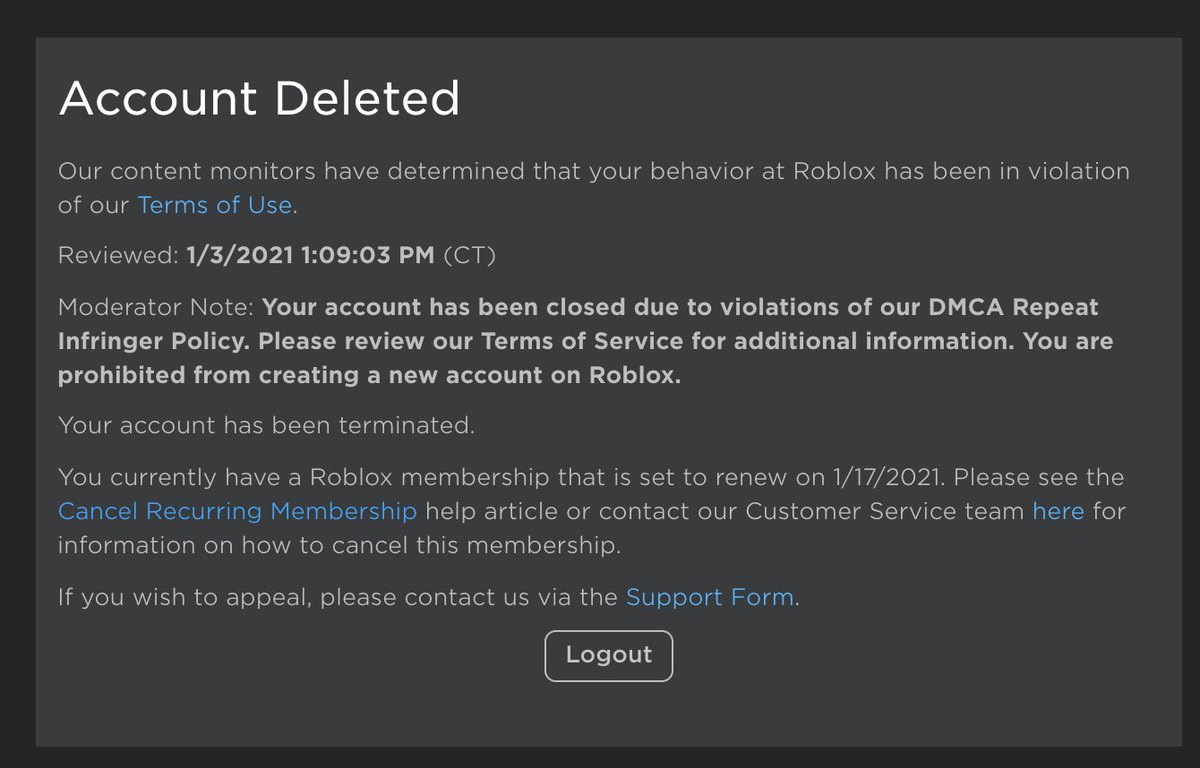Open the Terms of Use link
The height and width of the screenshot is (768, 1200).
(215, 205)
